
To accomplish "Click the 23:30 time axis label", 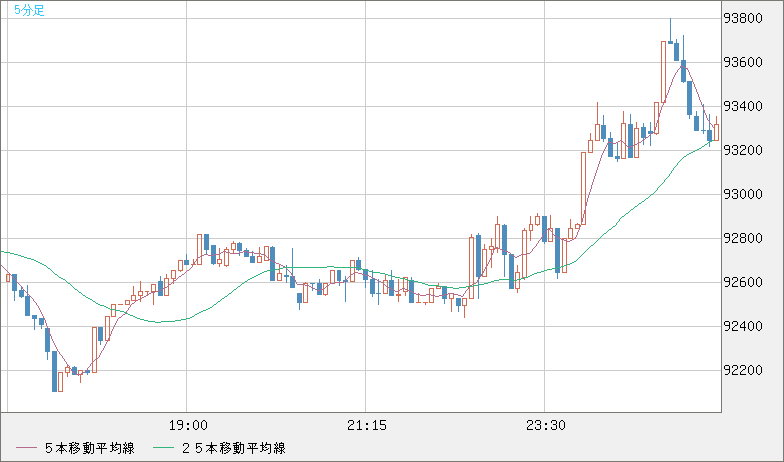I will (546, 426).
